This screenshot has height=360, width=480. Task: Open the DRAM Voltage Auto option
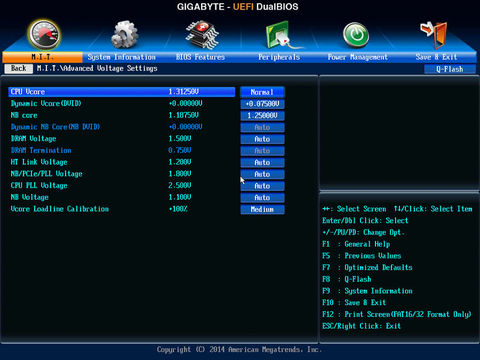pos(262,139)
